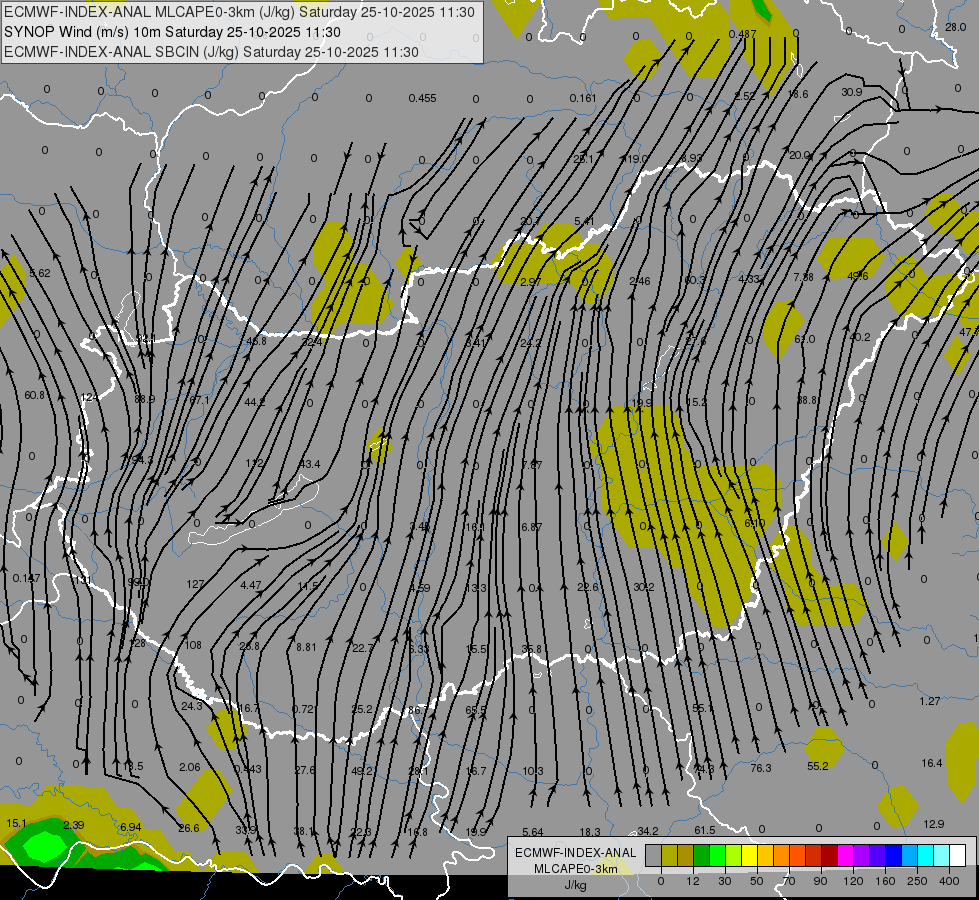Click the map value '76.3'
This screenshot has width=979, height=900.
[760, 768]
